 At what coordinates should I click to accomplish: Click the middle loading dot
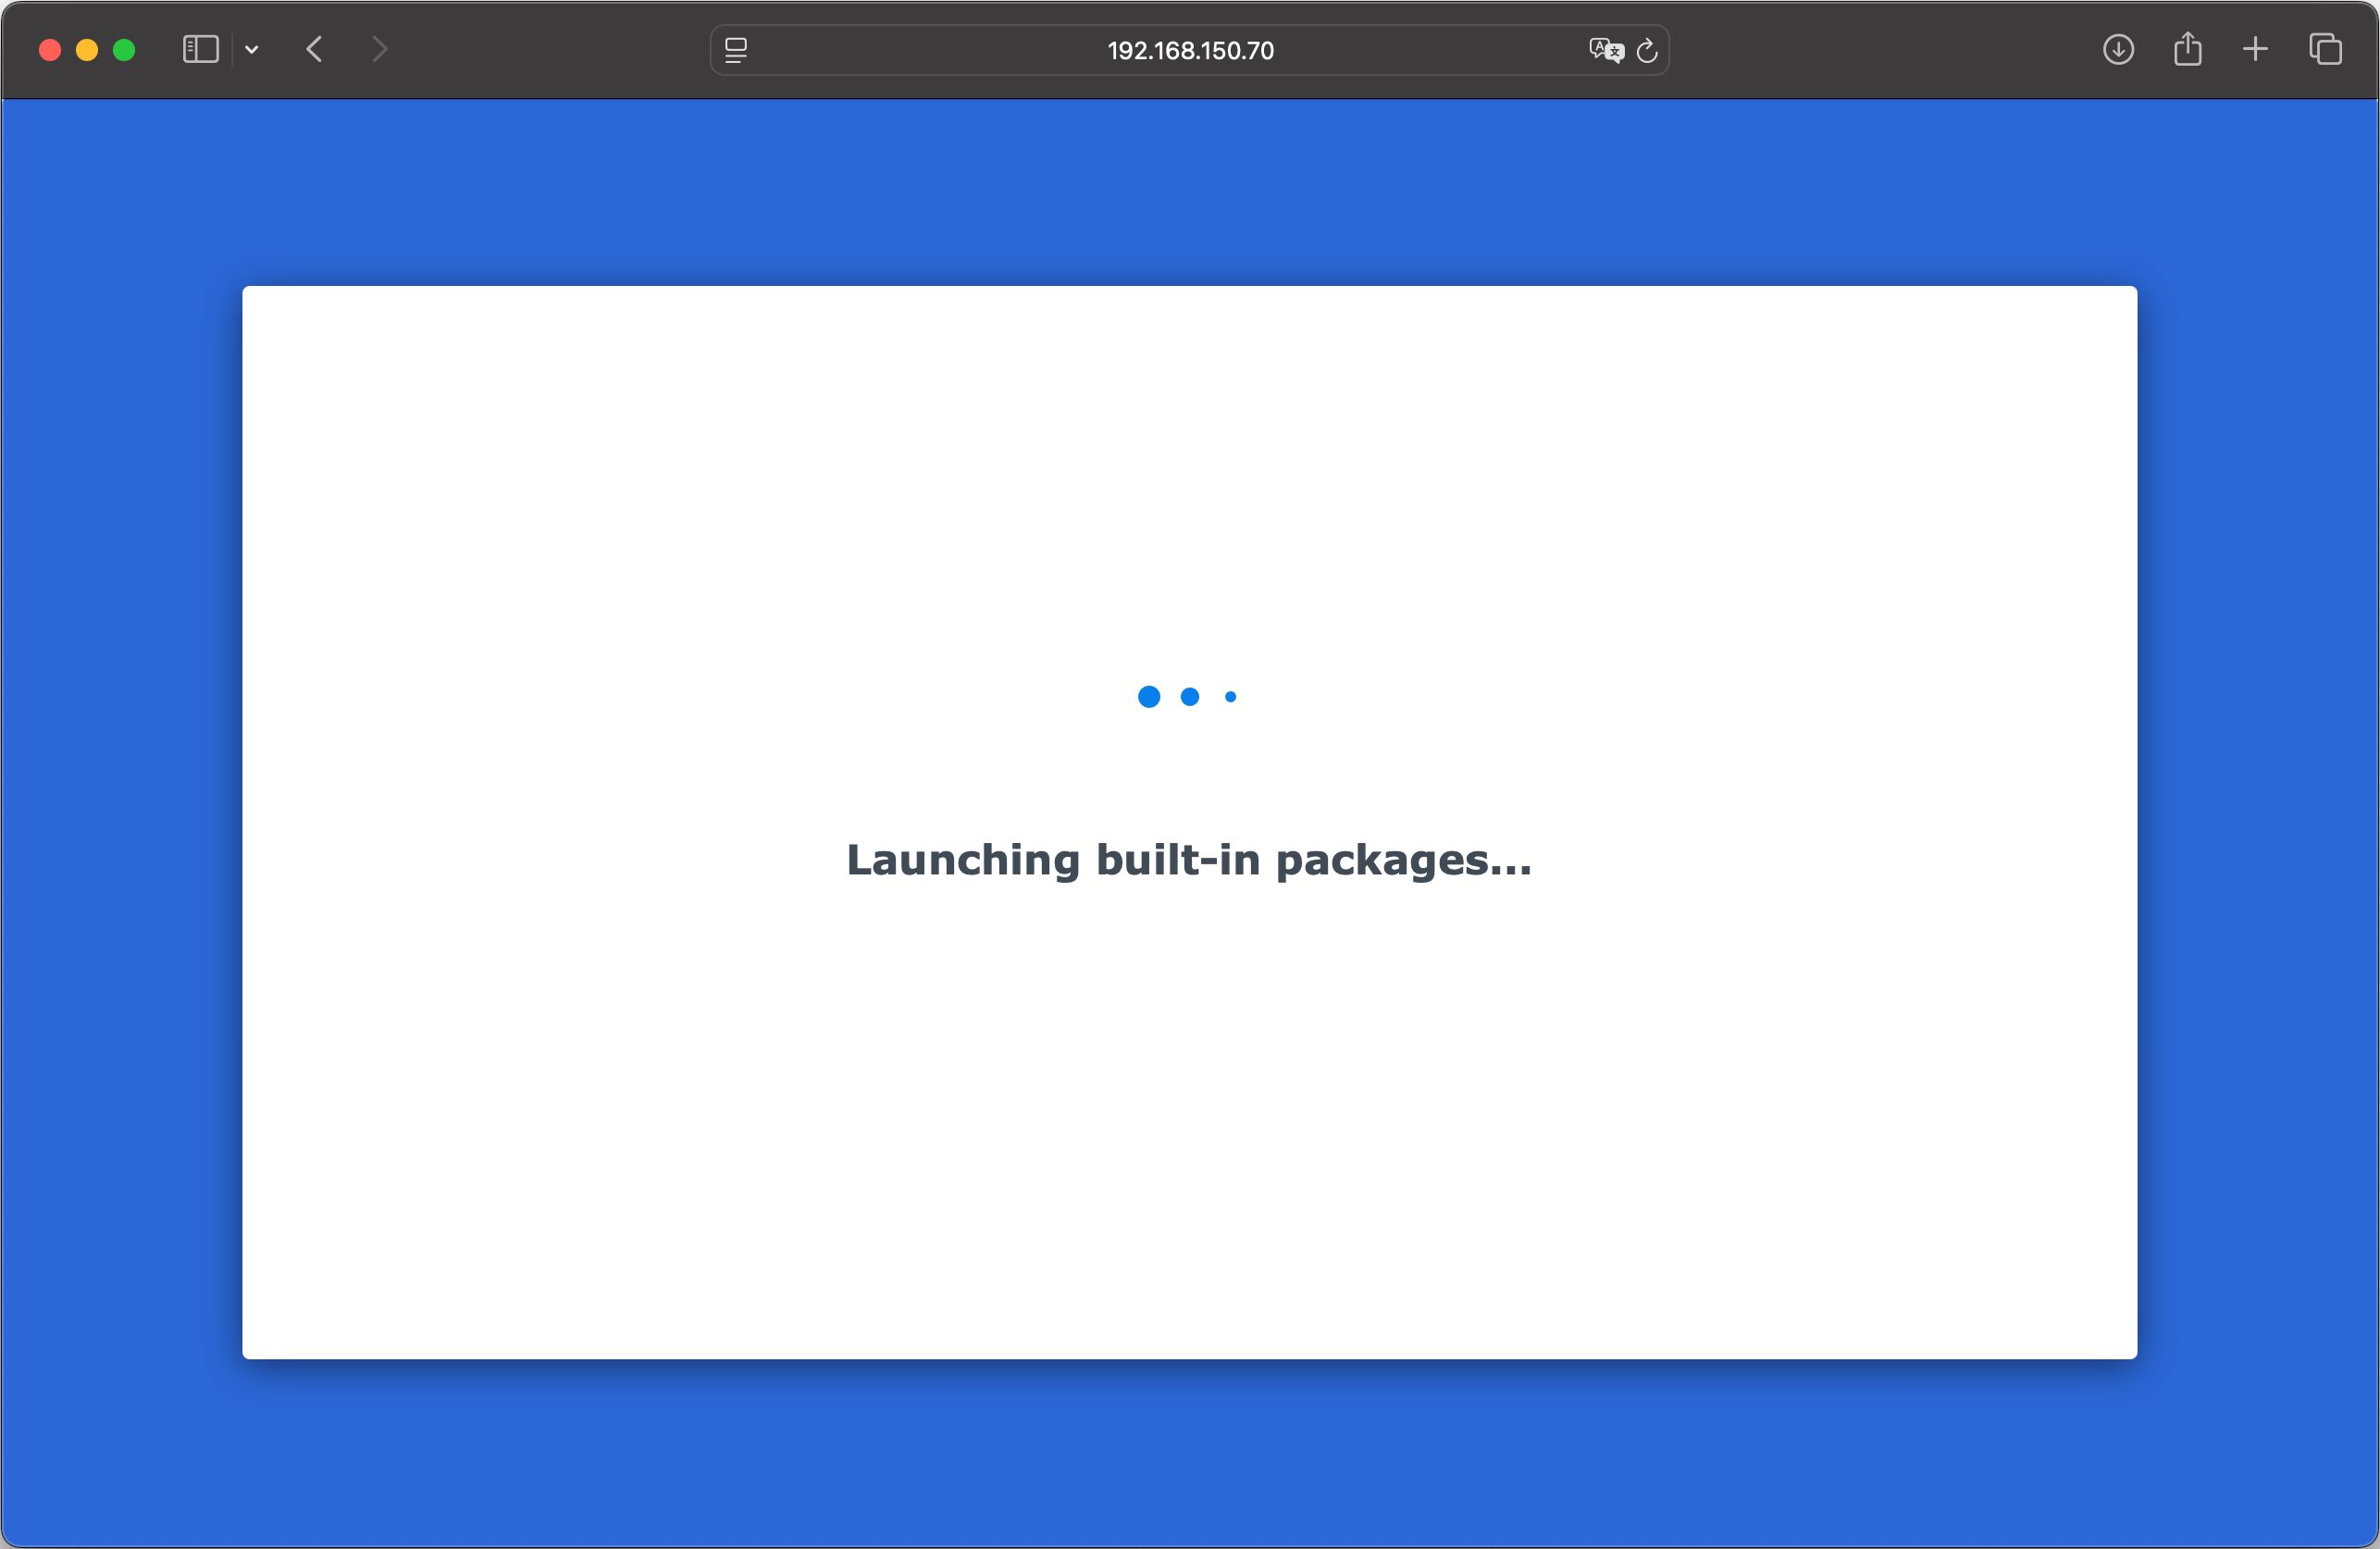click(x=1190, y=697)
